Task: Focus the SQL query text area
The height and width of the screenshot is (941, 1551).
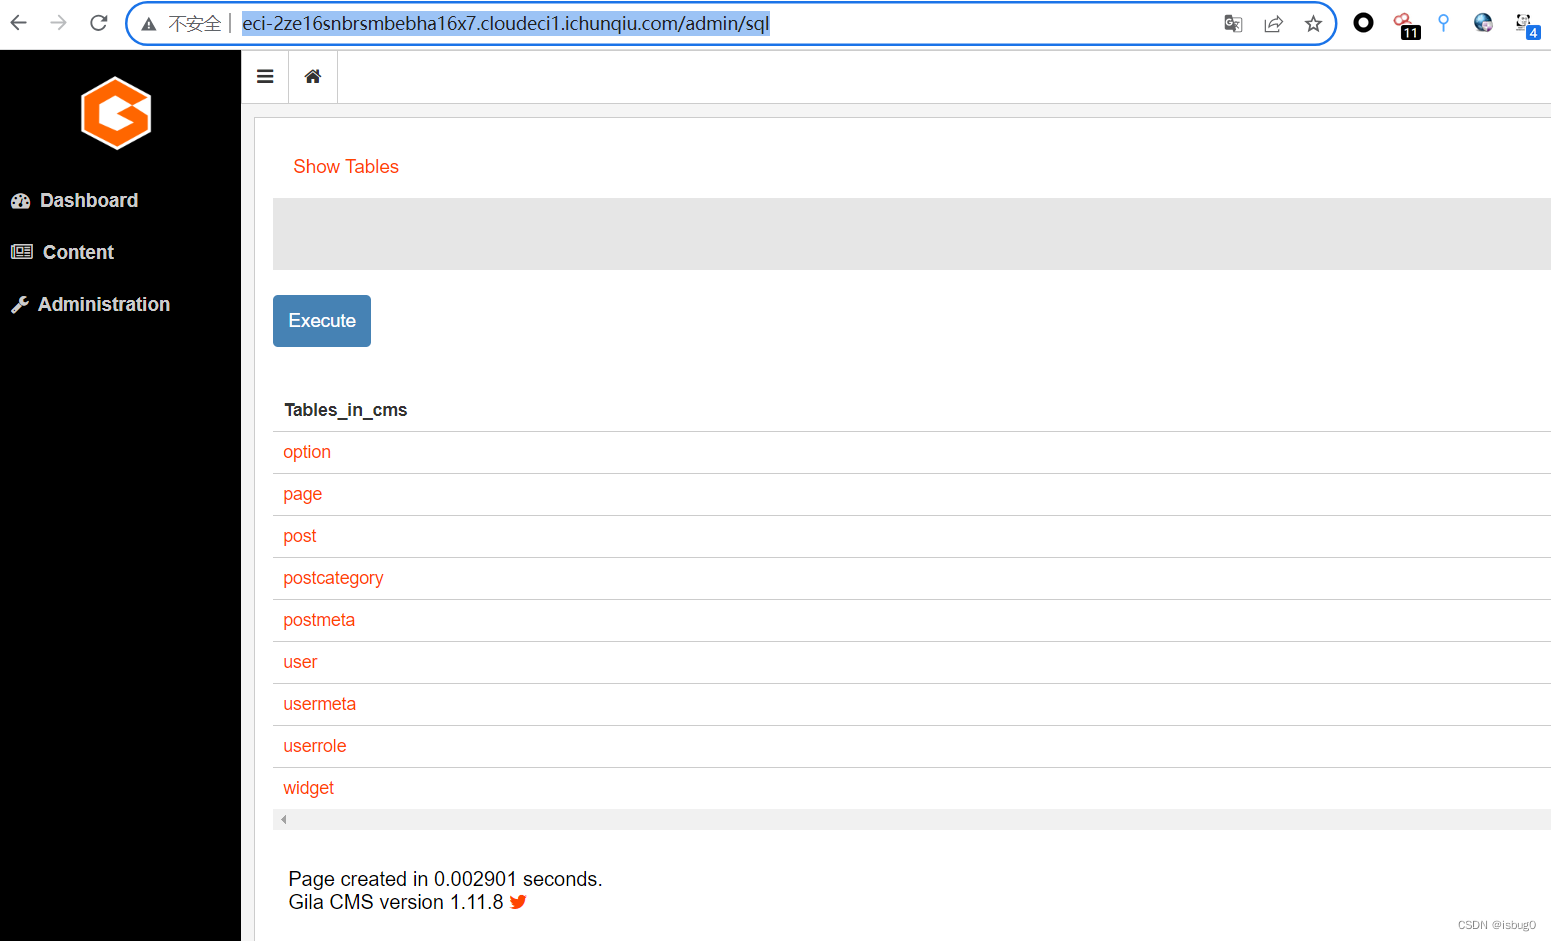Action: 911,234
